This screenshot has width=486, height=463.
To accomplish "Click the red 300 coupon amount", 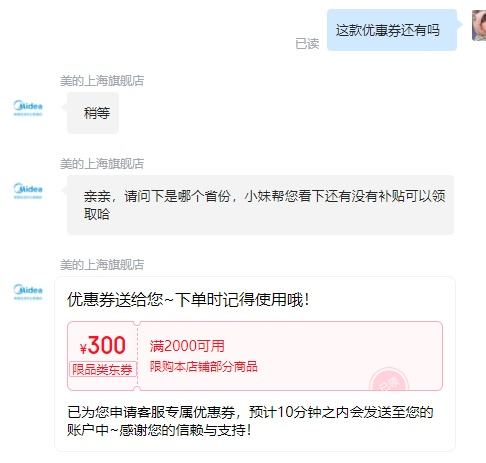I will (x=107, y=345).
